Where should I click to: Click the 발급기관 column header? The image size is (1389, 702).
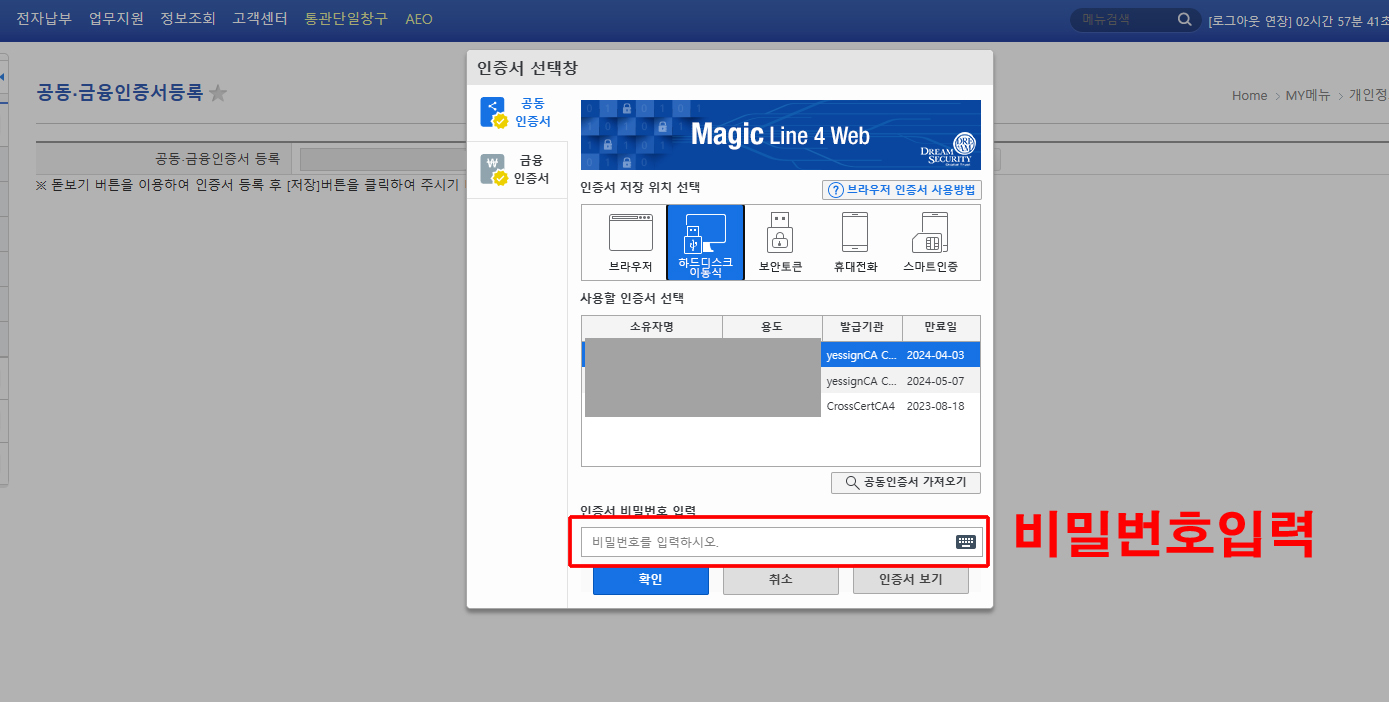tap(862, 328)
